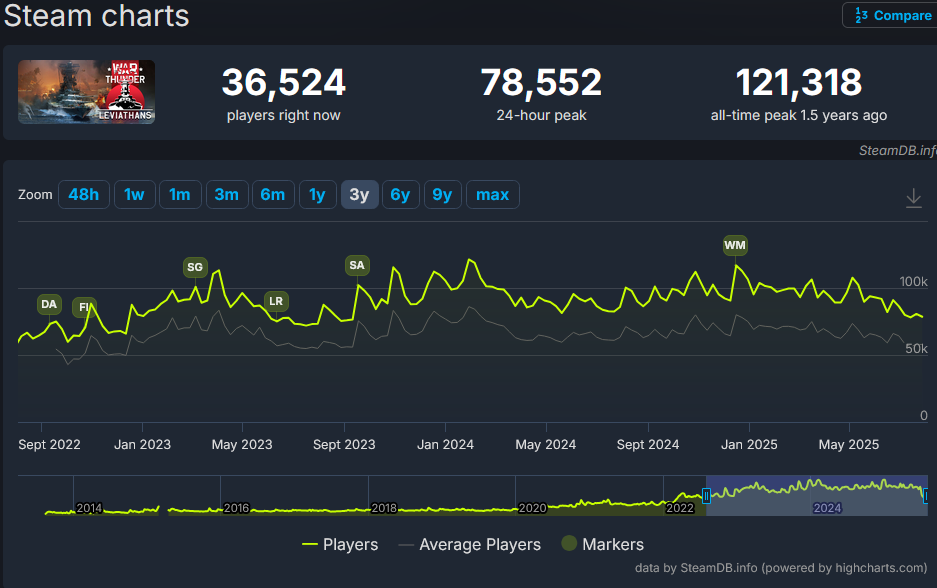This screenshot has width=937, height=588.
Task: Show the max zoom range
Action: click(492, 195)
